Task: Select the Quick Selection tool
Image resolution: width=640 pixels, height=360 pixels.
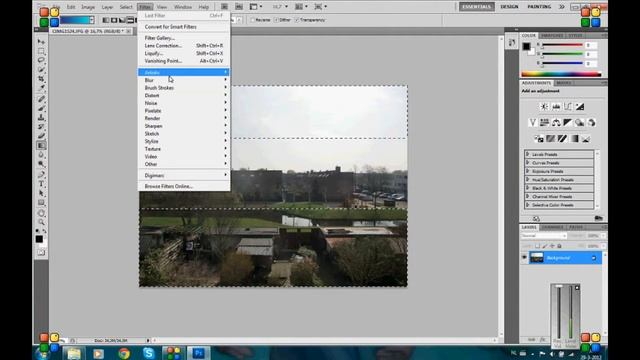Action: click(41, 70)
